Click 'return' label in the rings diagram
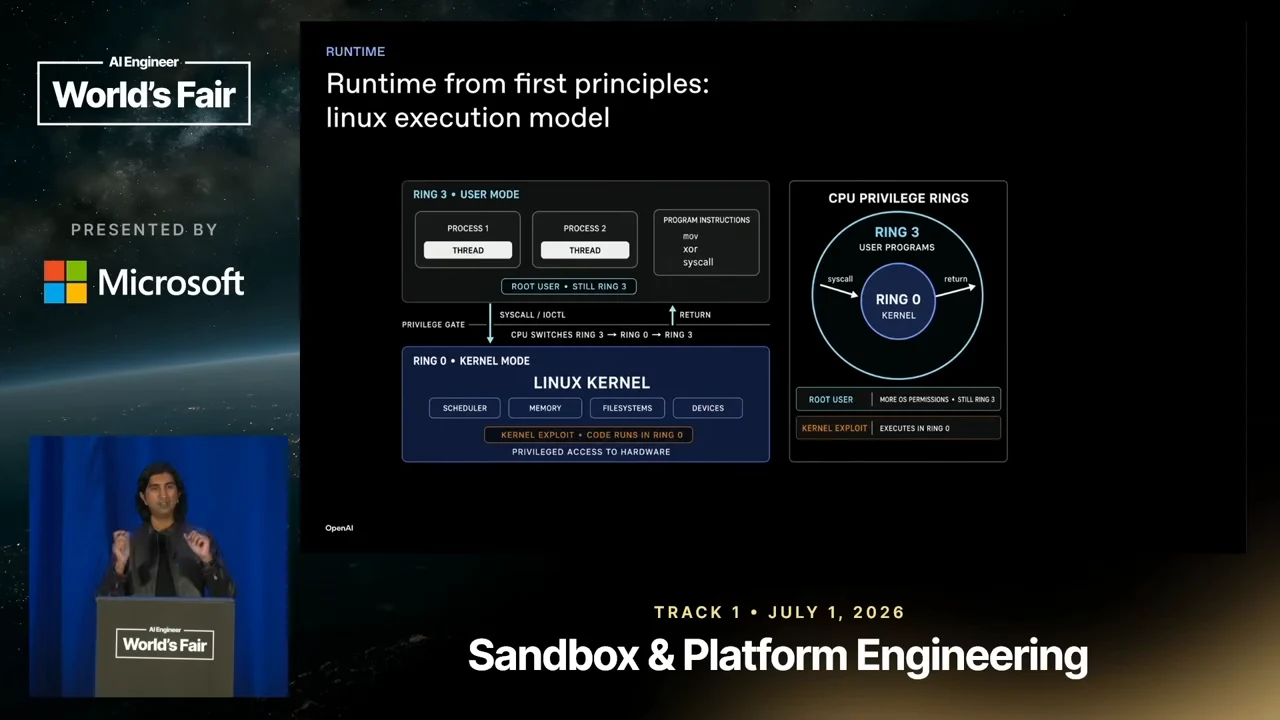The width and height of the screenshot is (1280, 720). pos(955,279)
